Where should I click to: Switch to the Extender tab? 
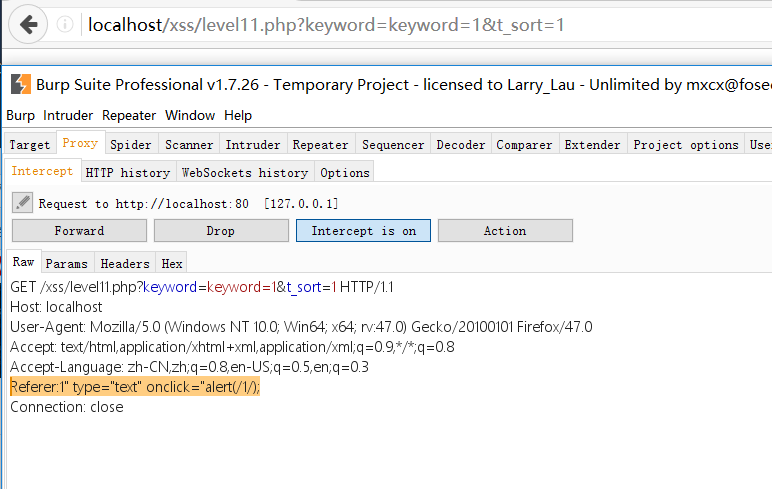593,144
